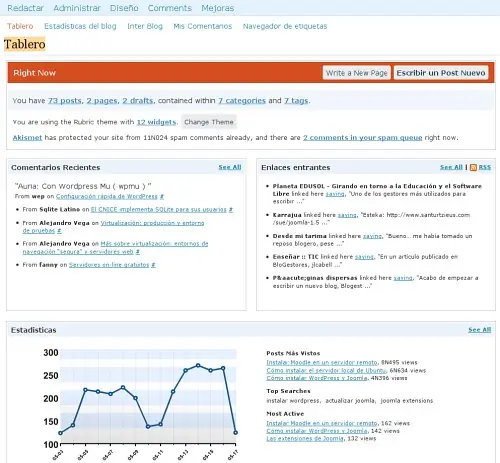
Task: Click the last data point on the stats chart
Action: [x=236, y=433]
